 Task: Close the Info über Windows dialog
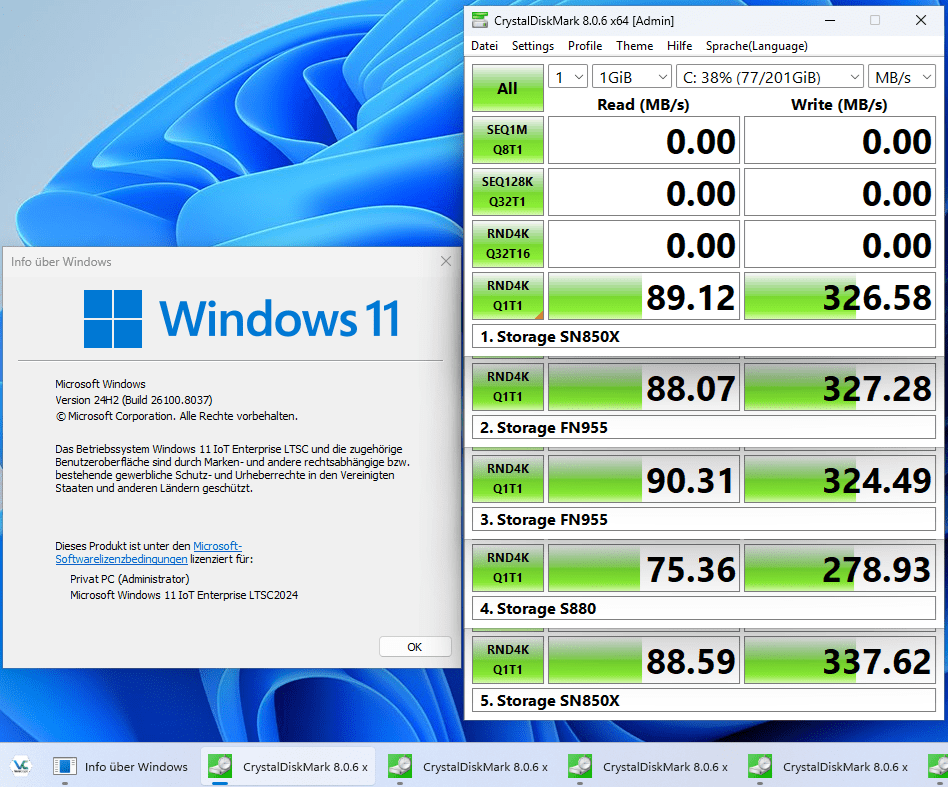(446, 261)
